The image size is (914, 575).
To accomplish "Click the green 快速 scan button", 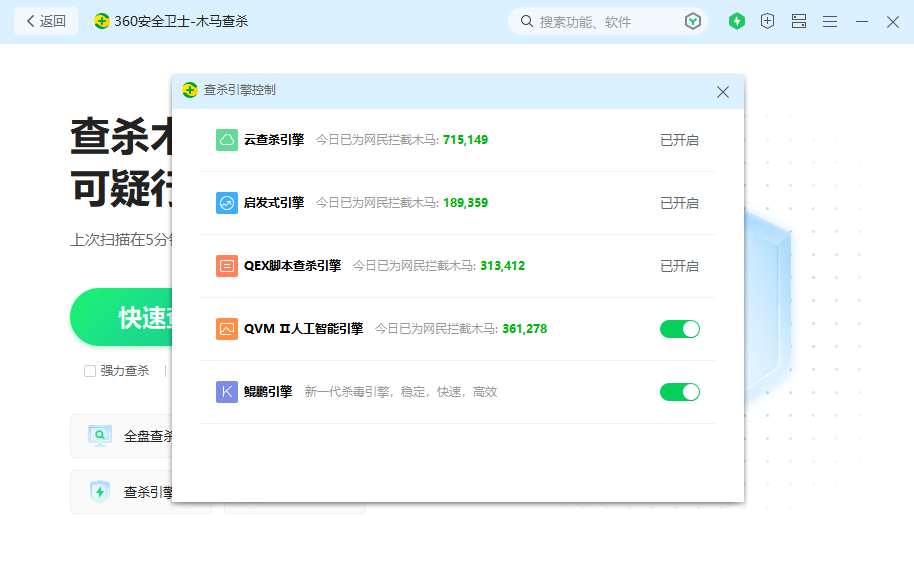I will (x=121, y=317).
